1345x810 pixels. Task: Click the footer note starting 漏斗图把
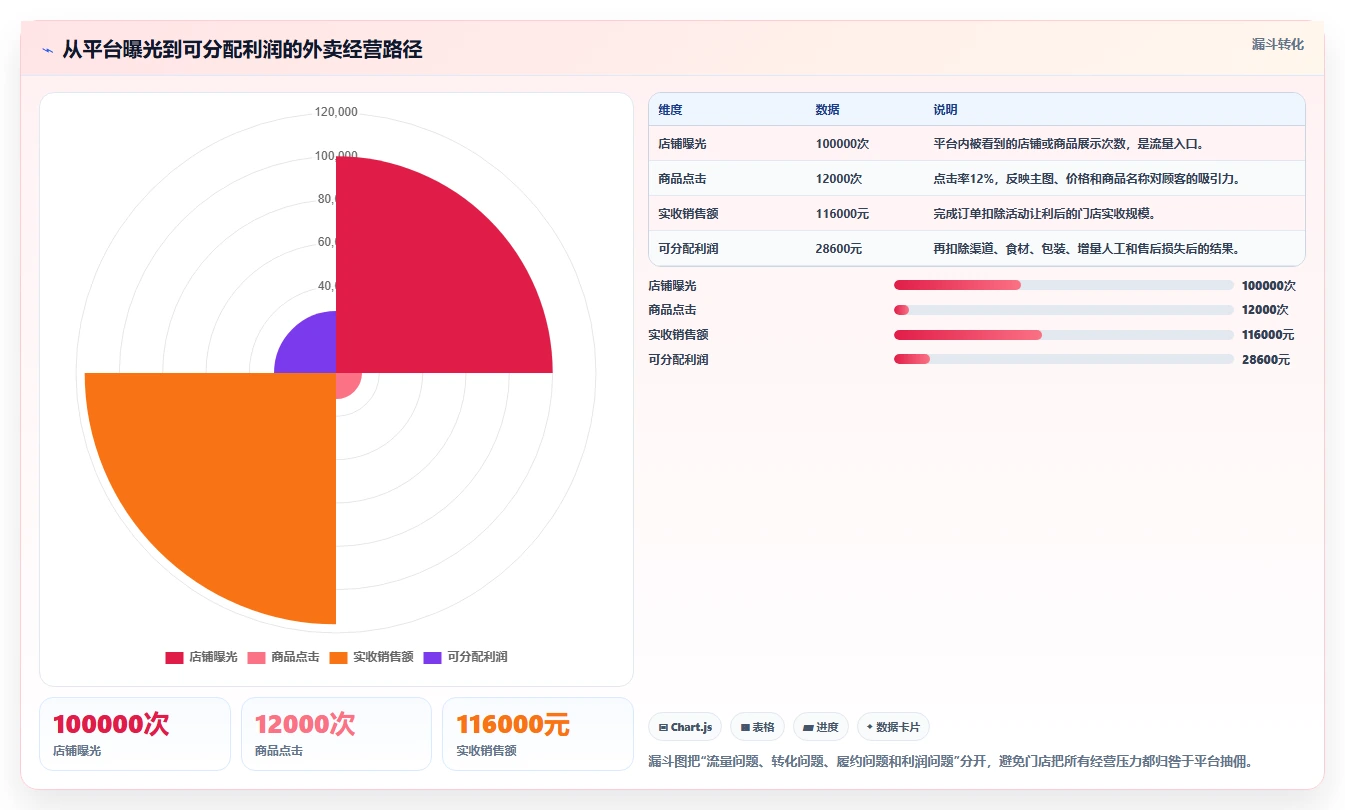tap(951, 761)
